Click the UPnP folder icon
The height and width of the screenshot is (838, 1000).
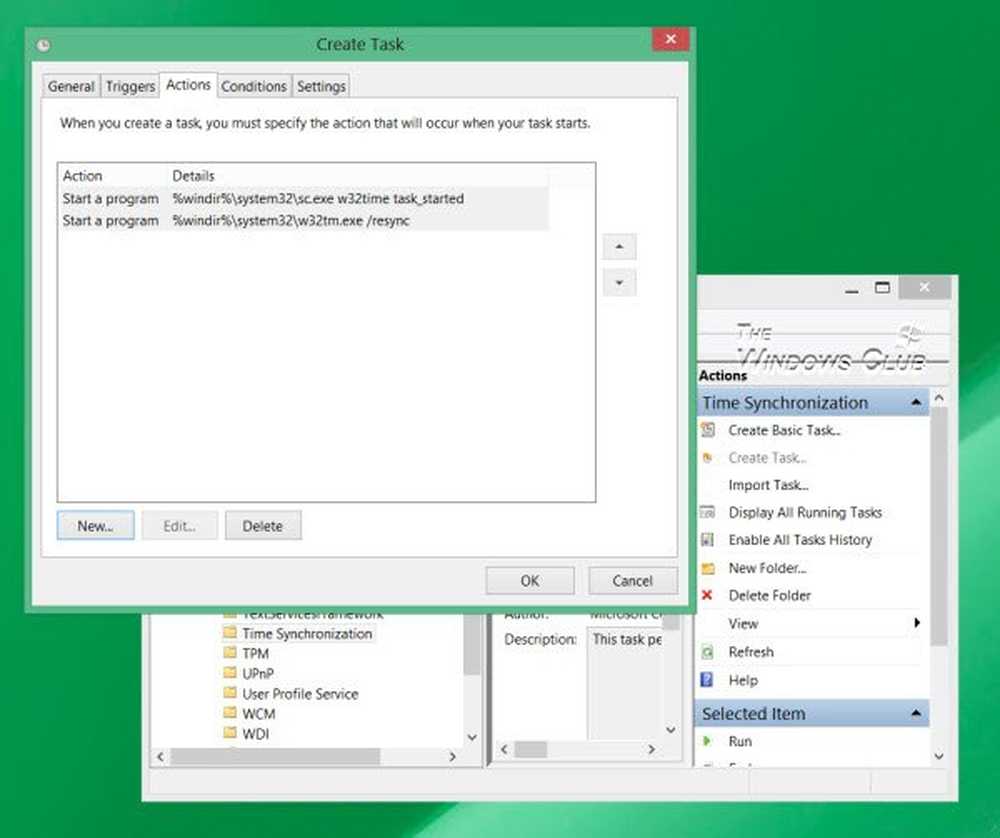tap(230, 673)
